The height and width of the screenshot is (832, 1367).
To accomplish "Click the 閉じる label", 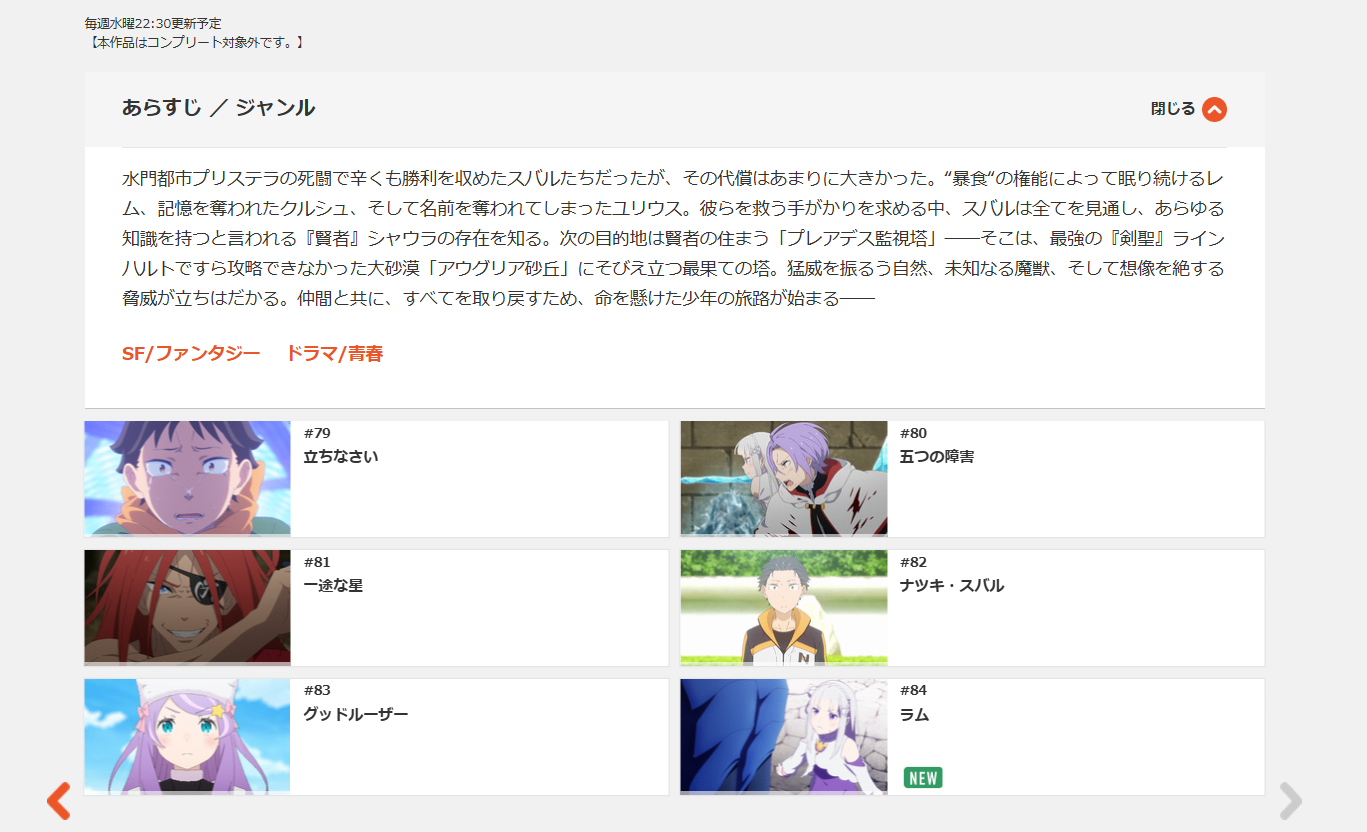I will (1173, 109).
